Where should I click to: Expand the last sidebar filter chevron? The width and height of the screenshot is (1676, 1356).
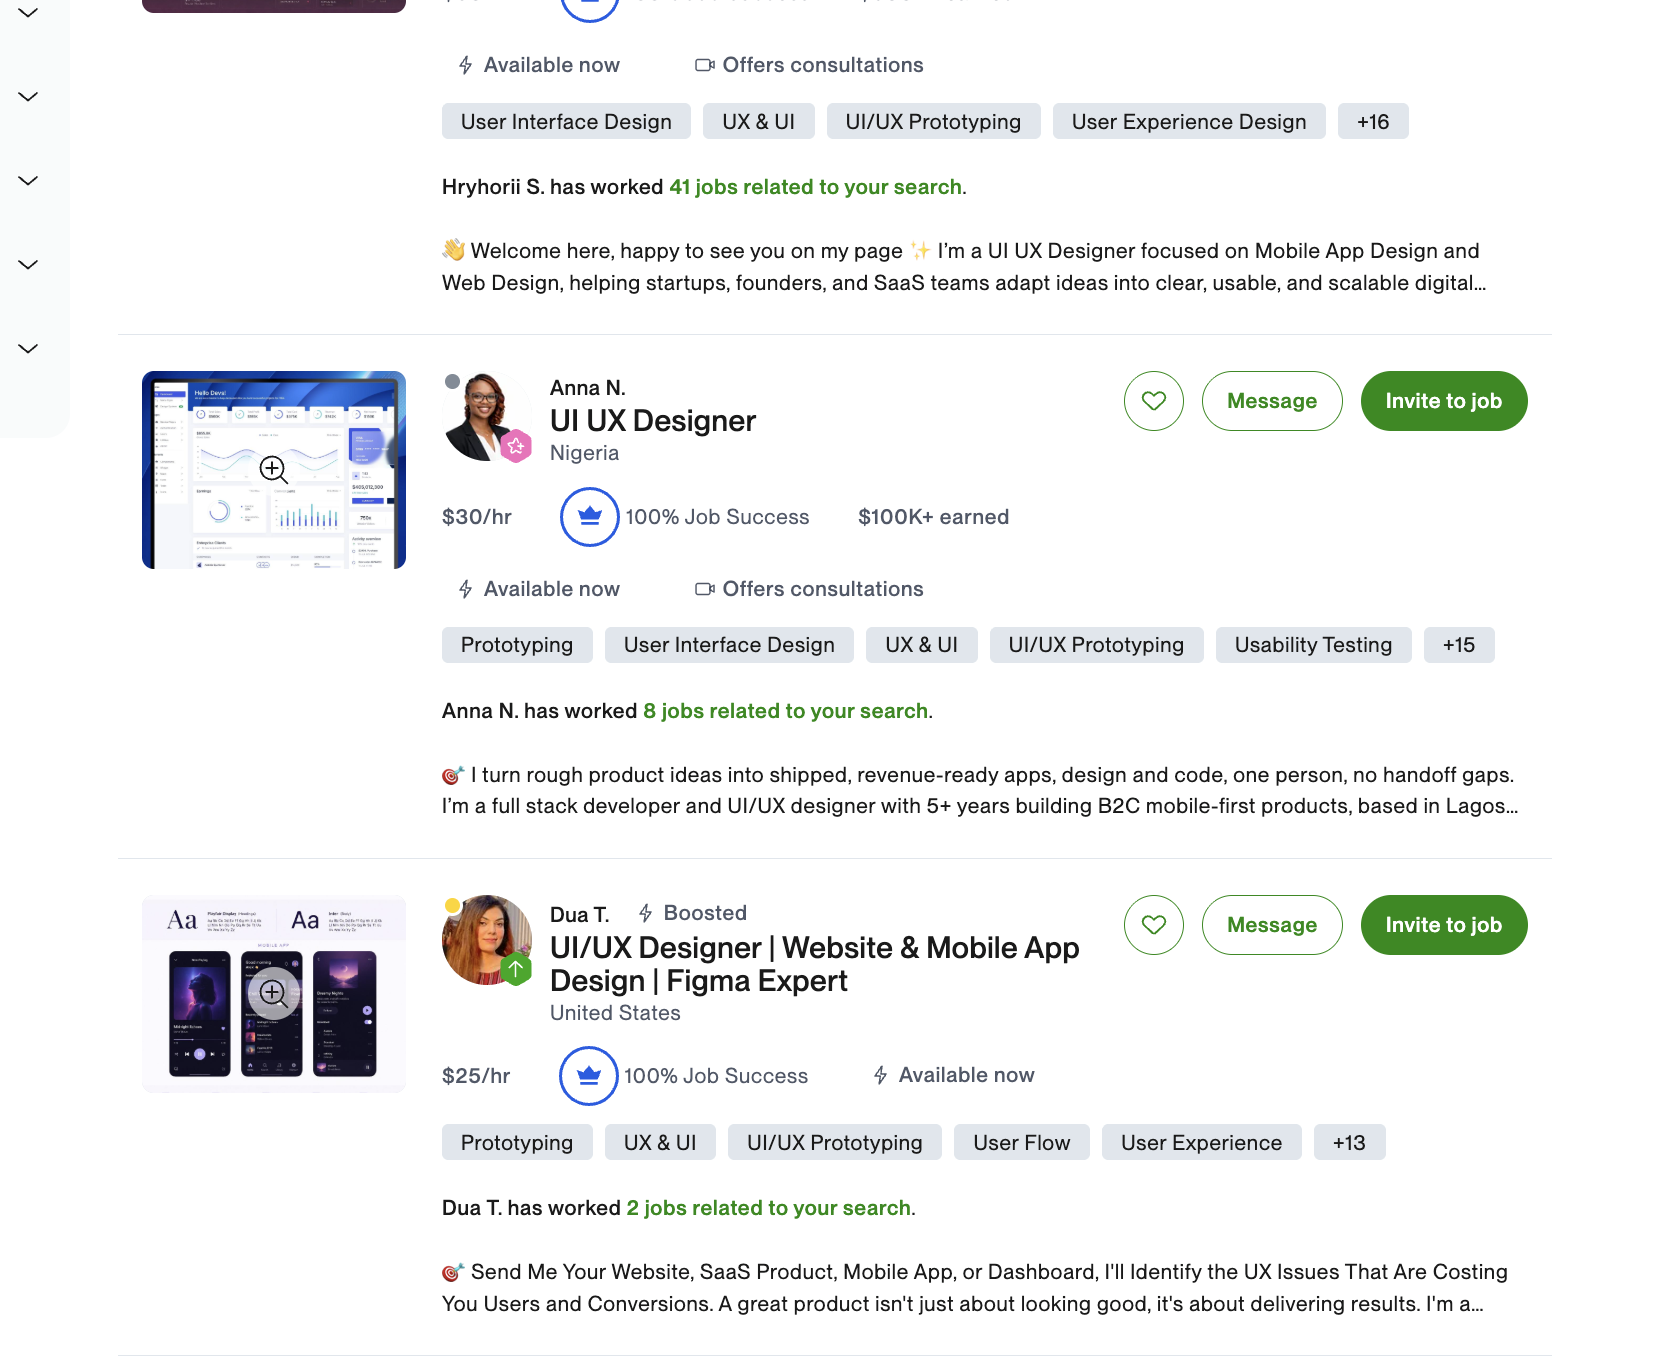click(x=28, y=349)
